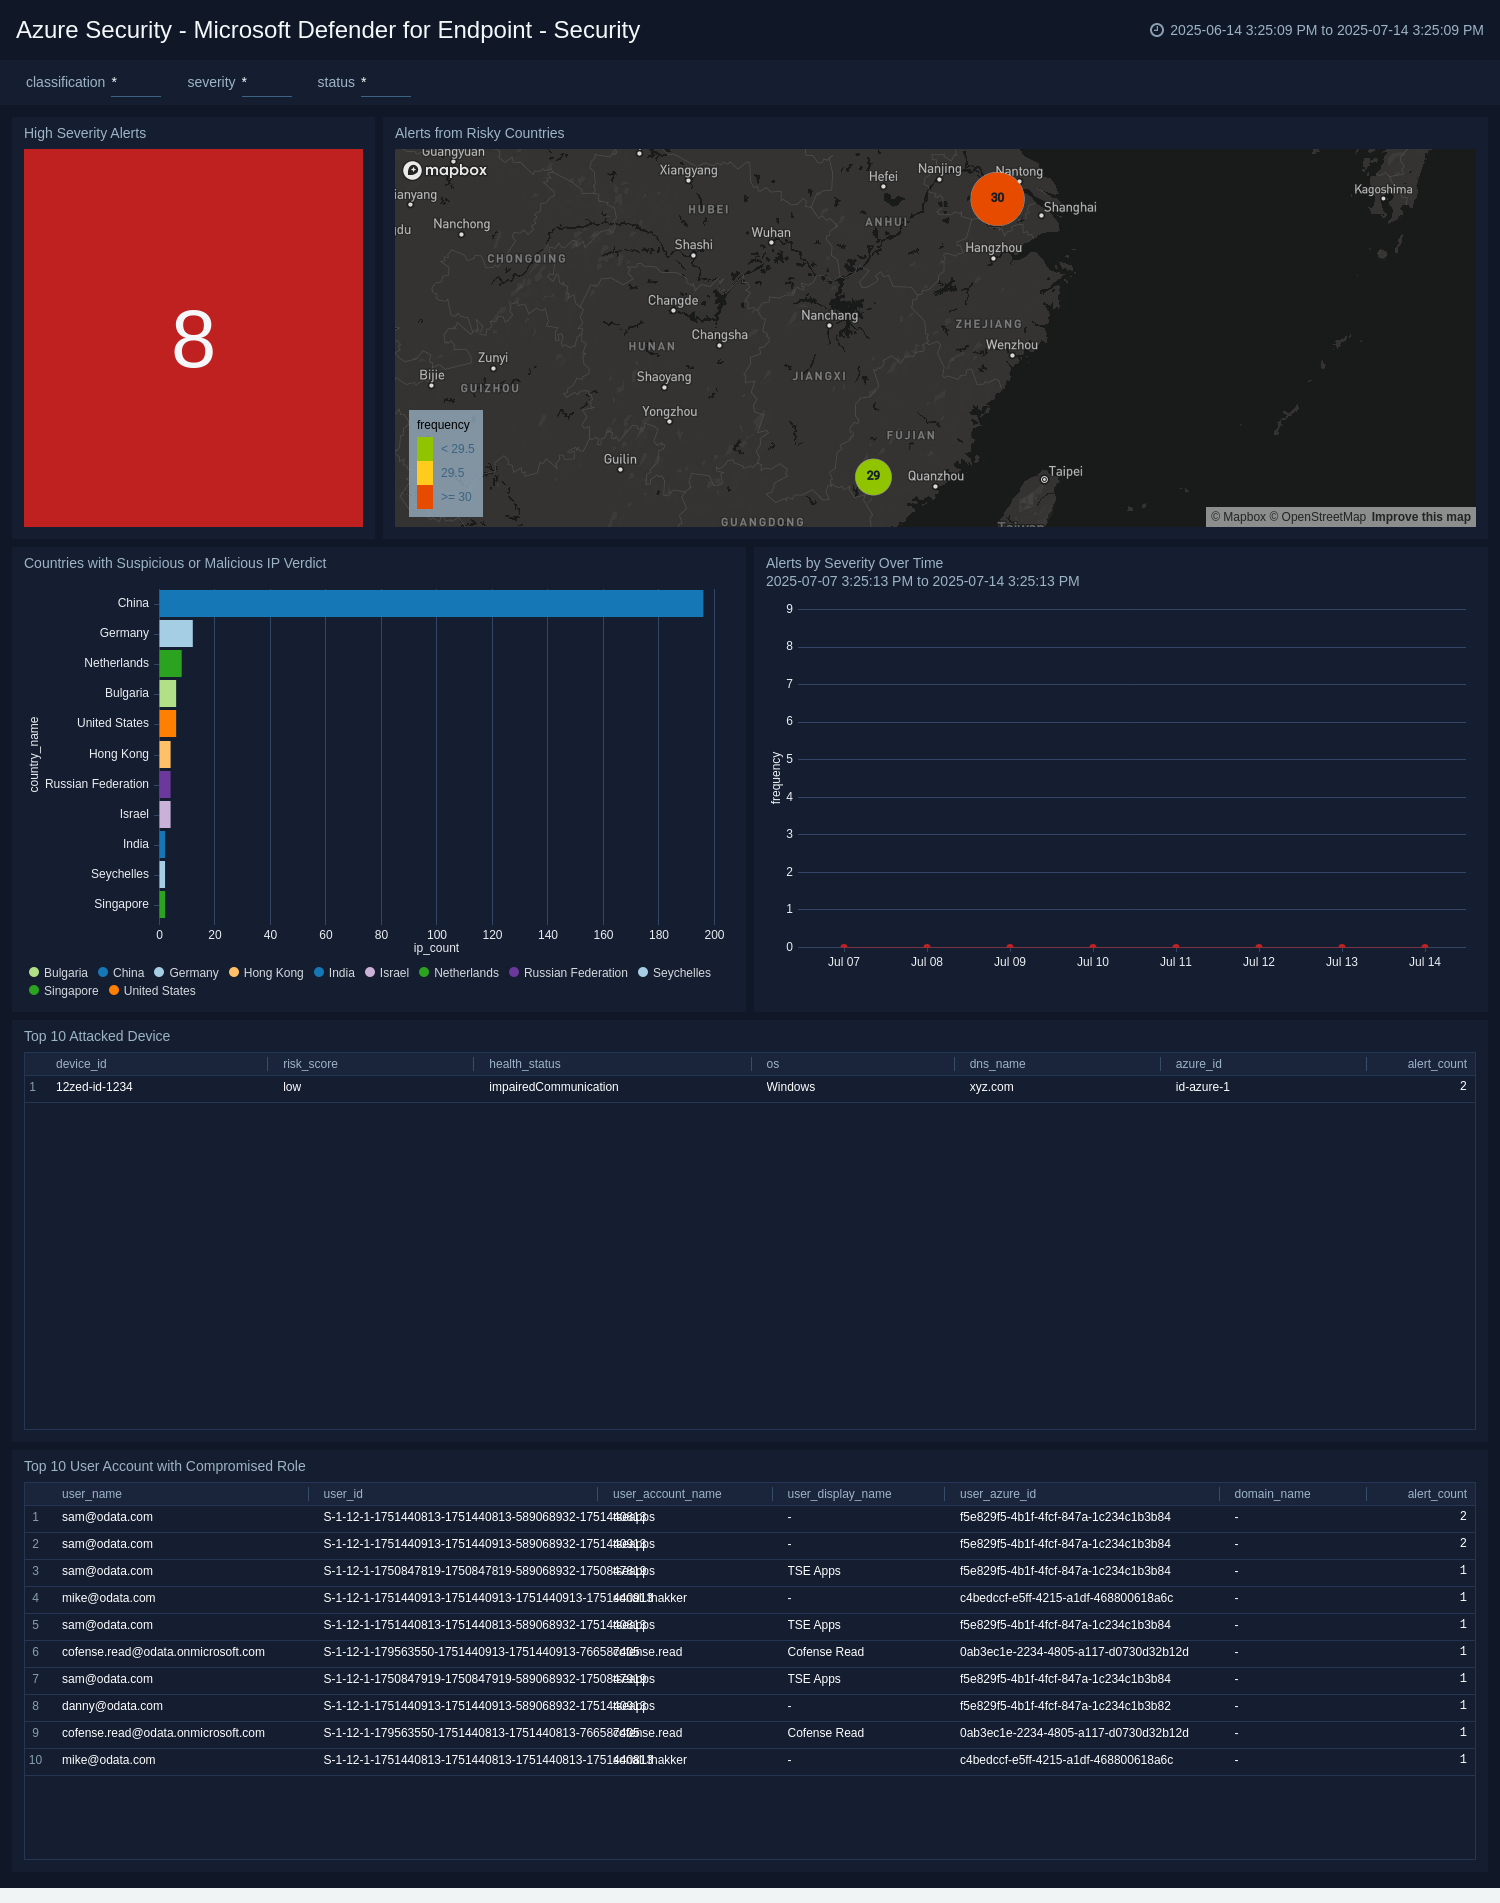The width and height of the screenshot is (1500, 1903).
Task: Click the High Severity Alerts value 8
Action: point(193,339)
